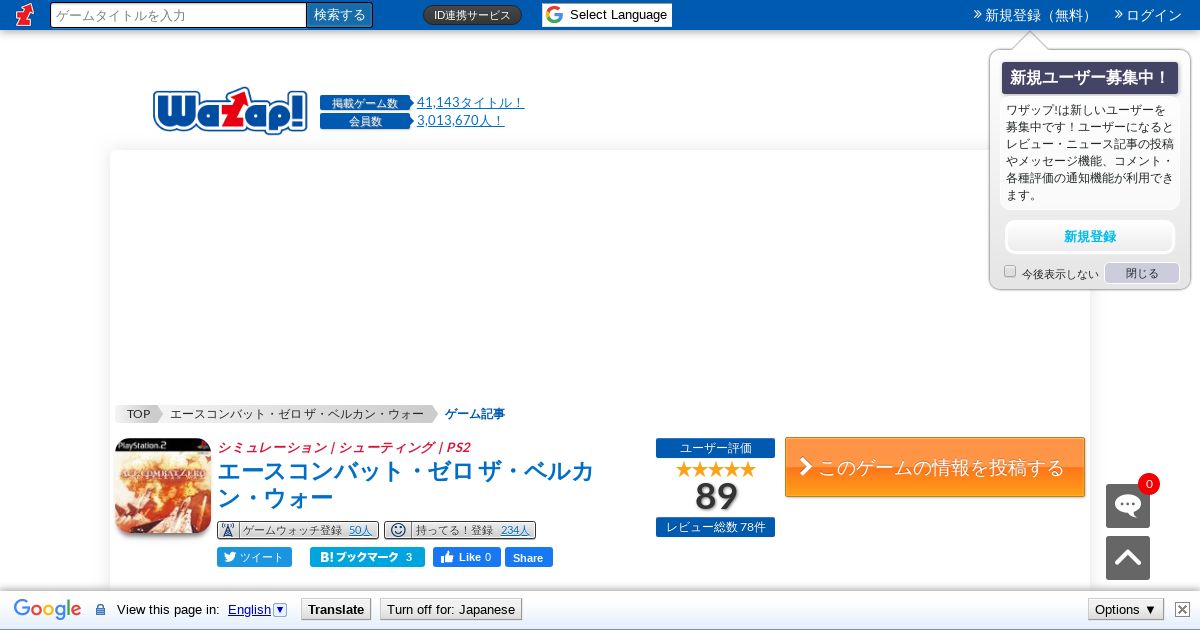Viewport: 1200px width, 630px height.
Task: Click the English language link
Action: [x=249, y=609]
